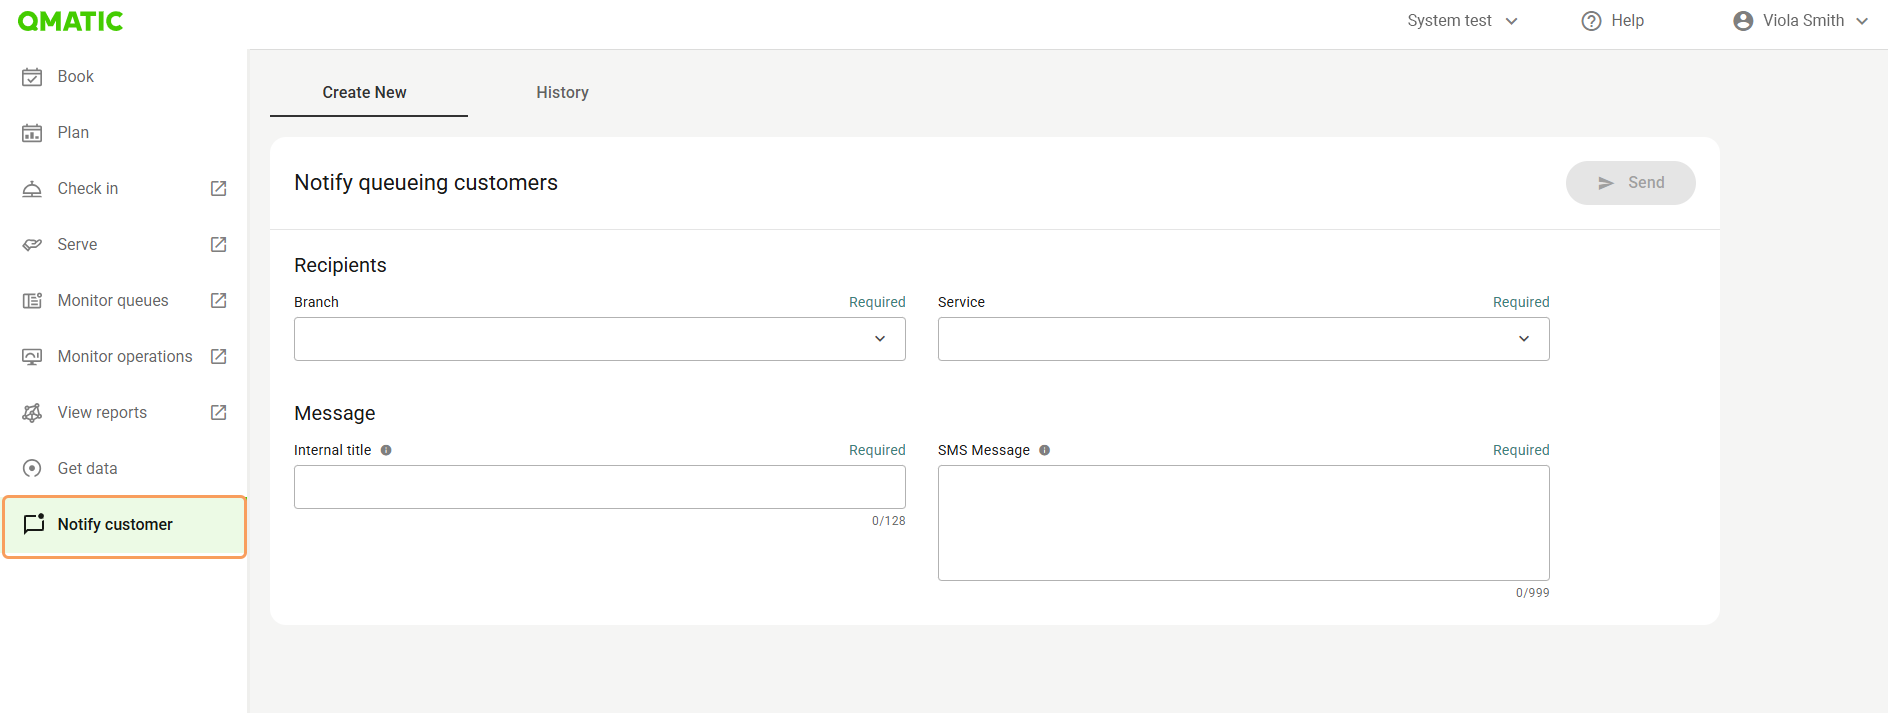Screen dimensions: 1888x713
Task: Open Viola Smith user menu chevron
Action: (x=1862, y=21)
